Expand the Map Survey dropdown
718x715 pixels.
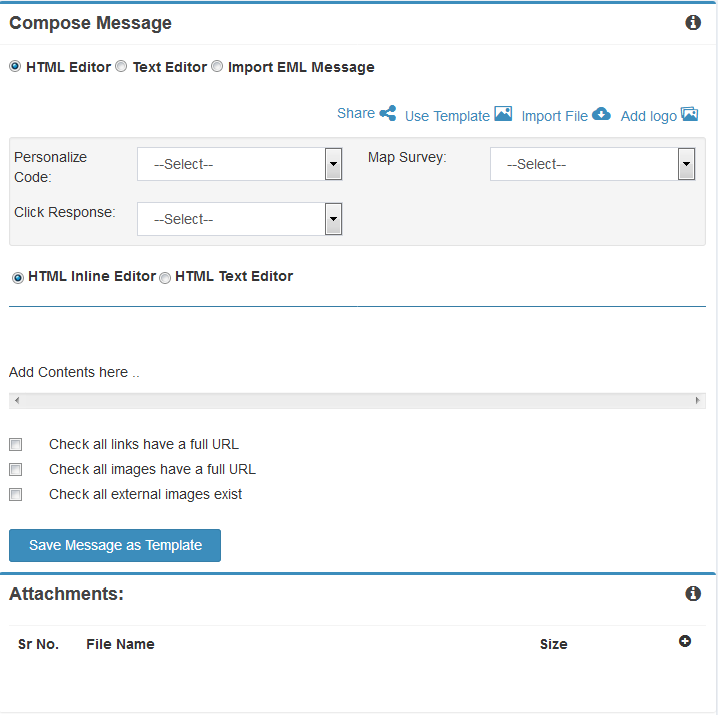[592, 164]
